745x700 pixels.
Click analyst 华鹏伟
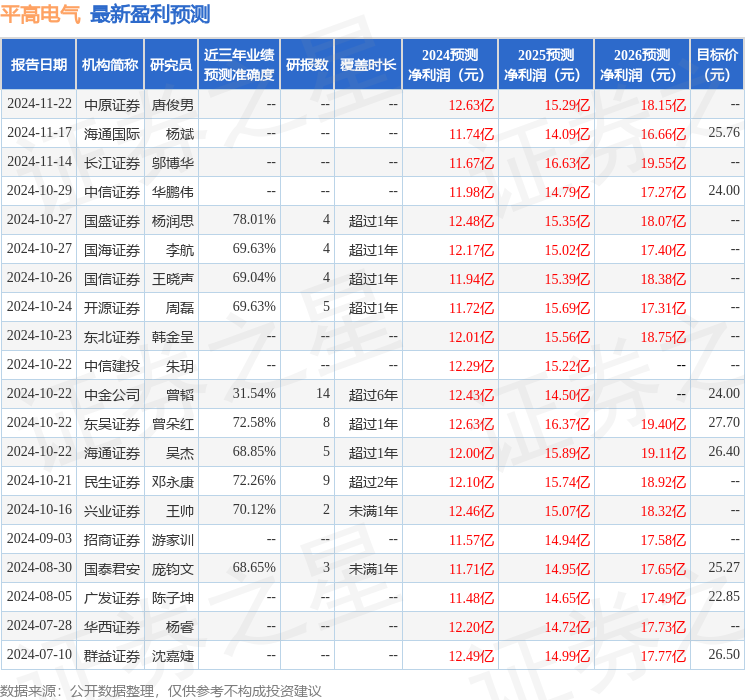click(x=173, y=192)
